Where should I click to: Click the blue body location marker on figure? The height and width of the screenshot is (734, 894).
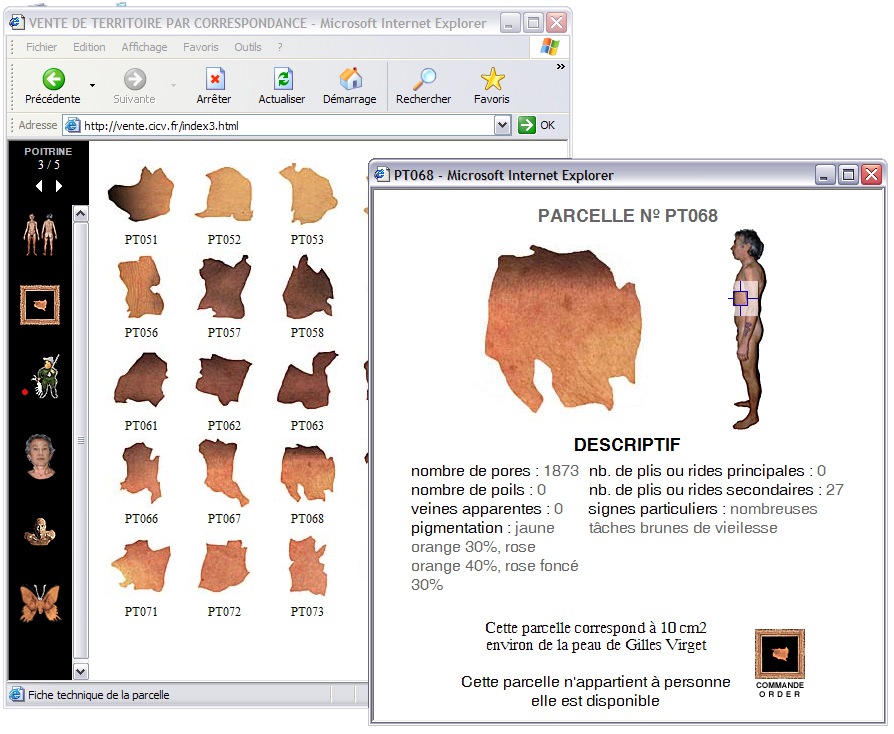click(x=740, y=298)
